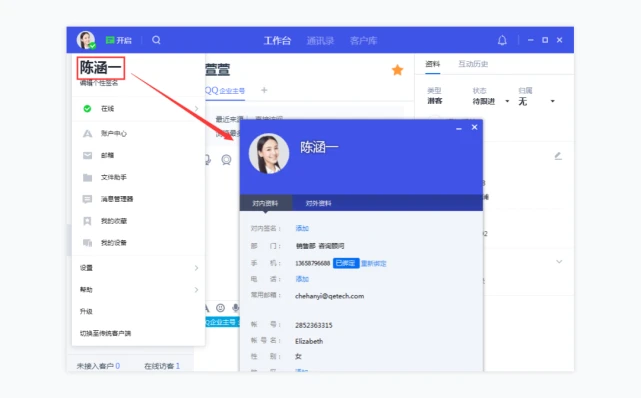
Task: Click the plus icon beside QQ企业主号 tab
Action: 264,90
